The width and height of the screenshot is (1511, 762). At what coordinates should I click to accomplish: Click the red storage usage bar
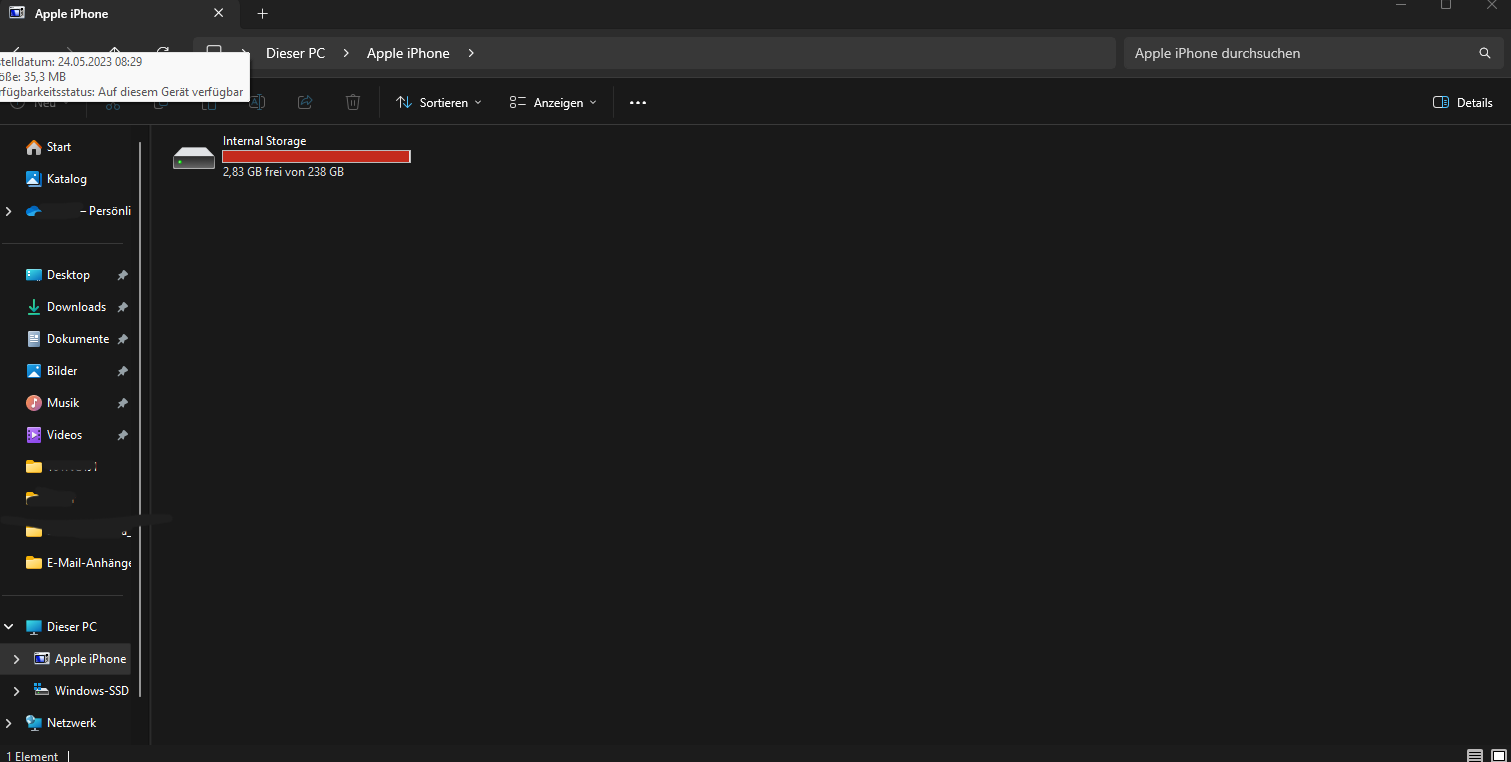tap(316, 157)
